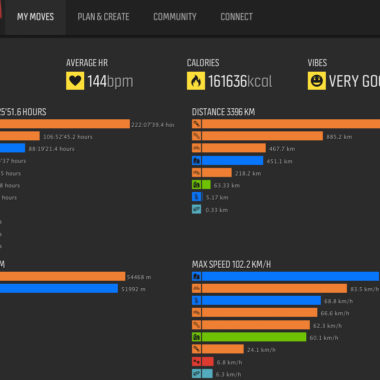
Task: Click the sport icon of the 24.1 km/h row
Action: coord(196,349)
